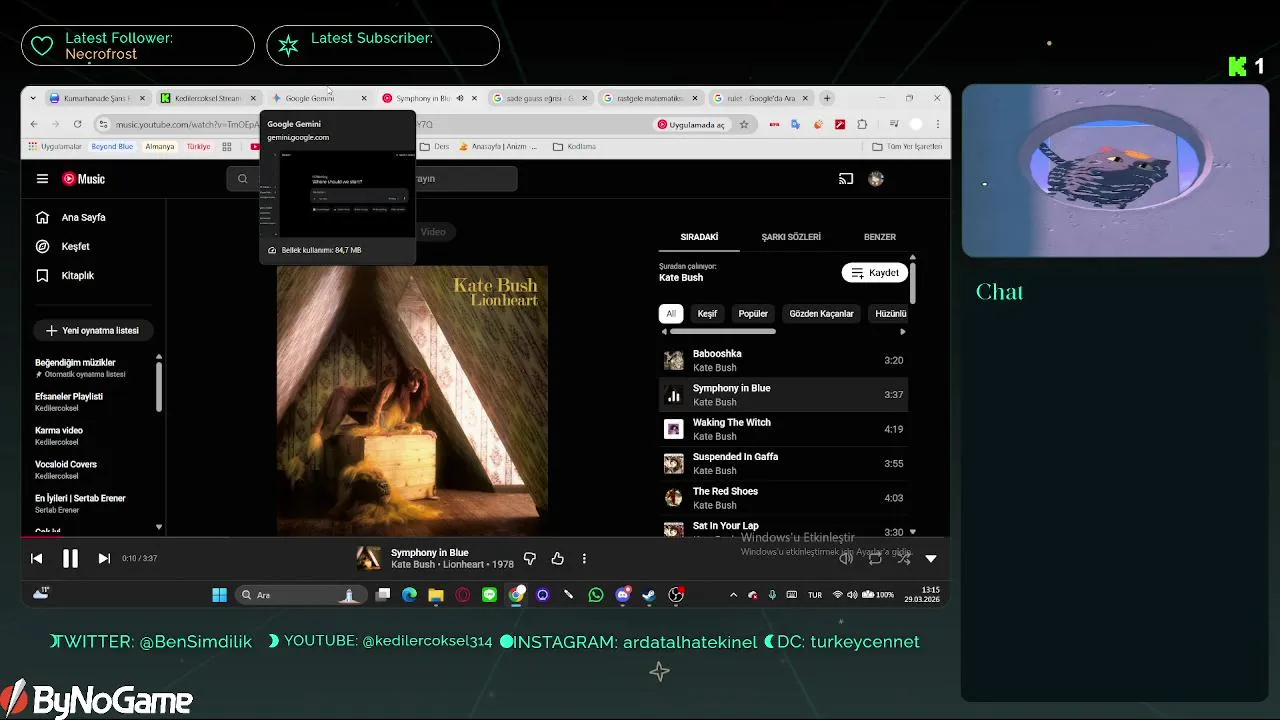
Task: Play Babooshka from the queue
Action: pos(783,360)
